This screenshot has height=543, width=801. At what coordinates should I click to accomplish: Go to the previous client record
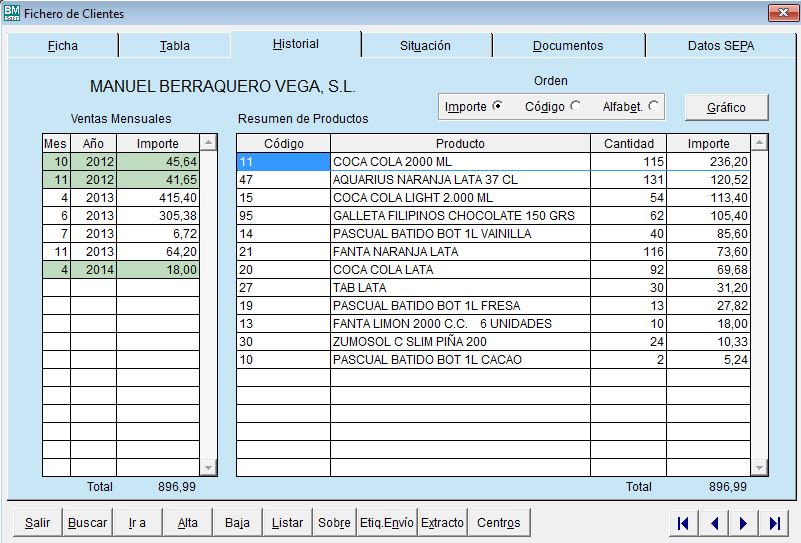click(714, 523)
